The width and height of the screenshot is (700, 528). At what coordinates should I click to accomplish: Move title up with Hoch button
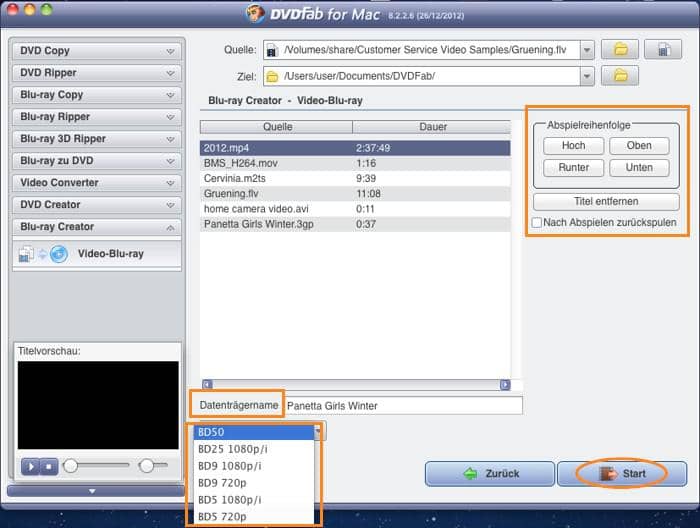[574, 146]
